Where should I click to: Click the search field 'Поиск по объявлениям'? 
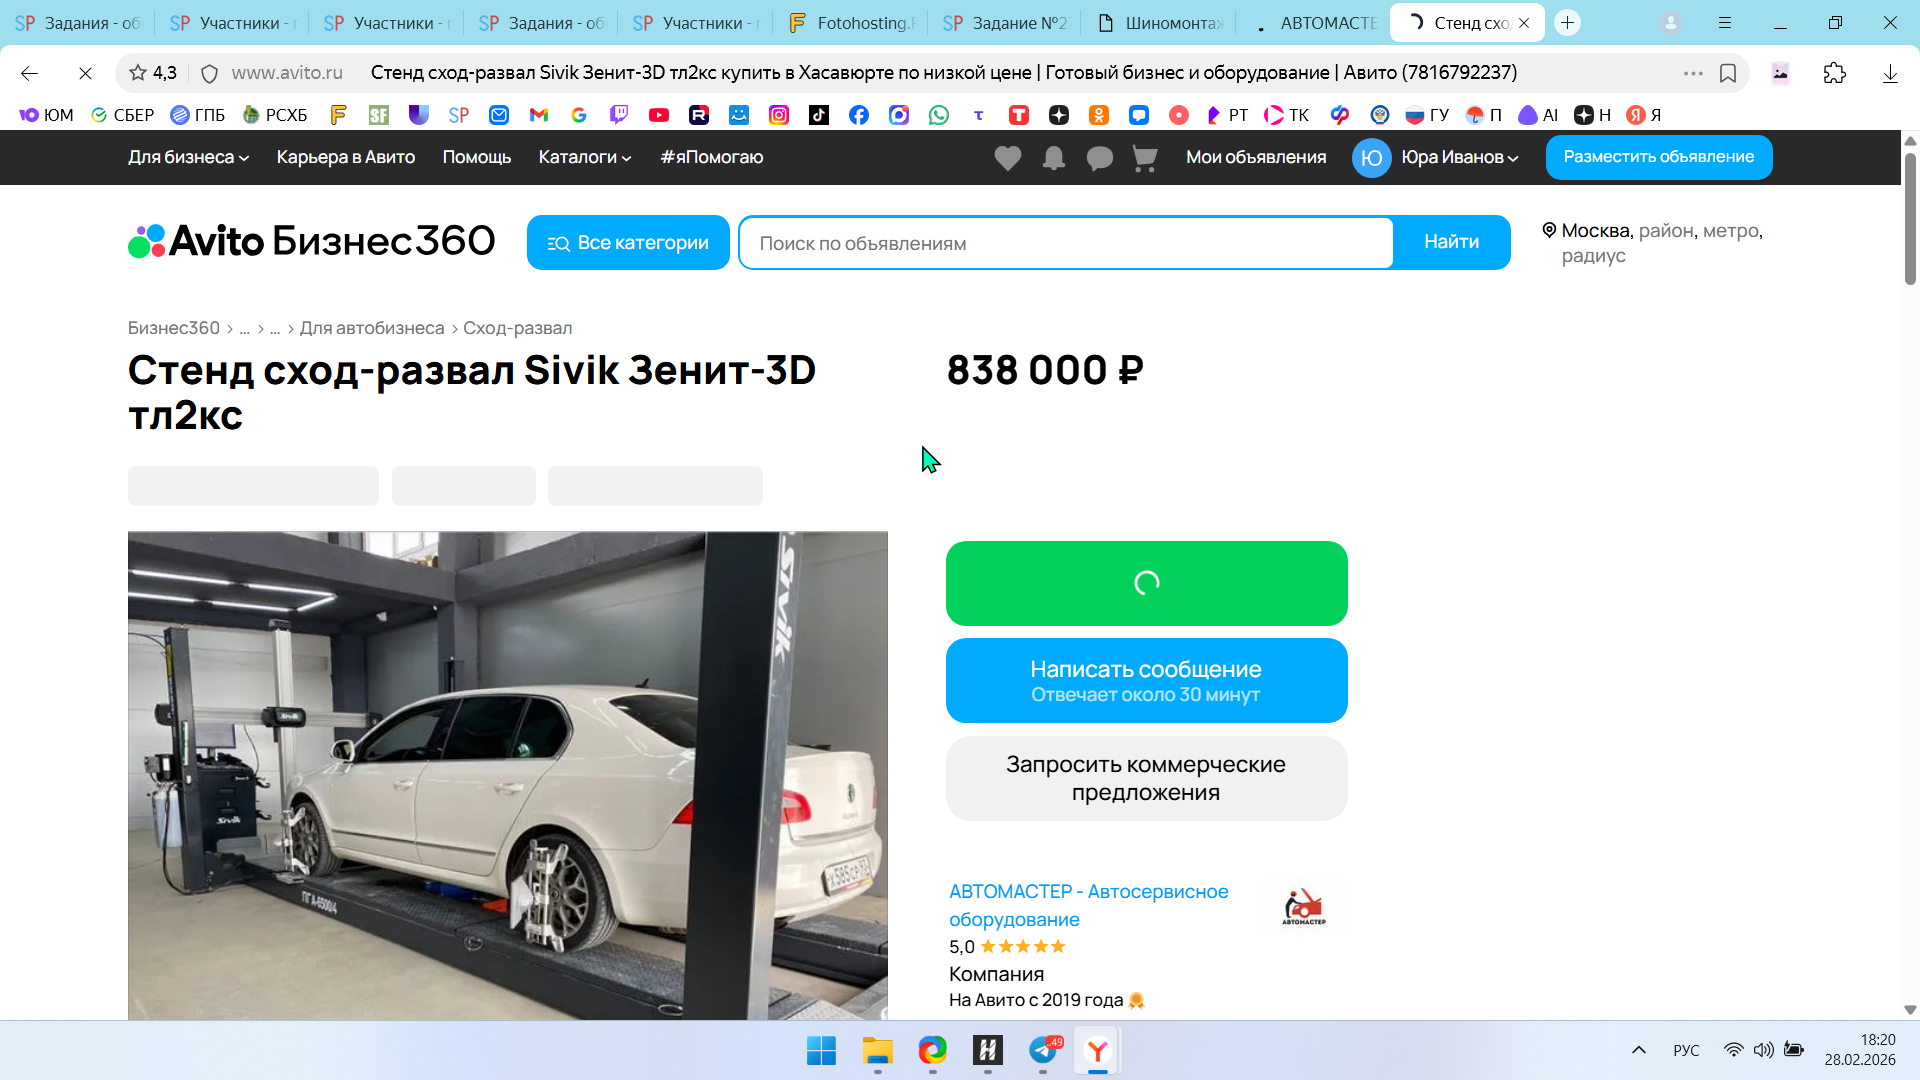tap(1065, 243)
